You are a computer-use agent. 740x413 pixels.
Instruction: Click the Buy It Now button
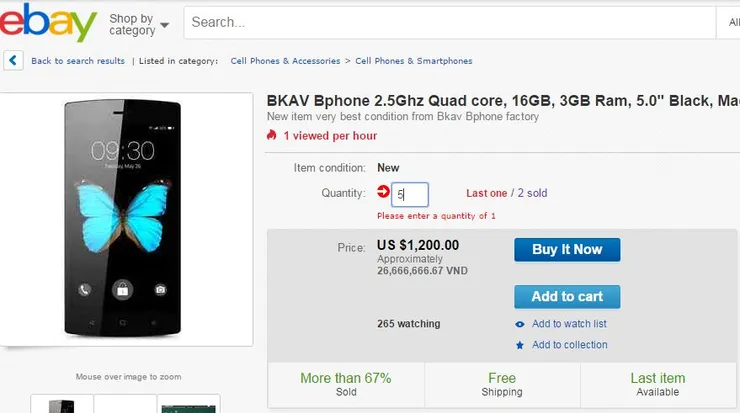(x=567, y=250)
